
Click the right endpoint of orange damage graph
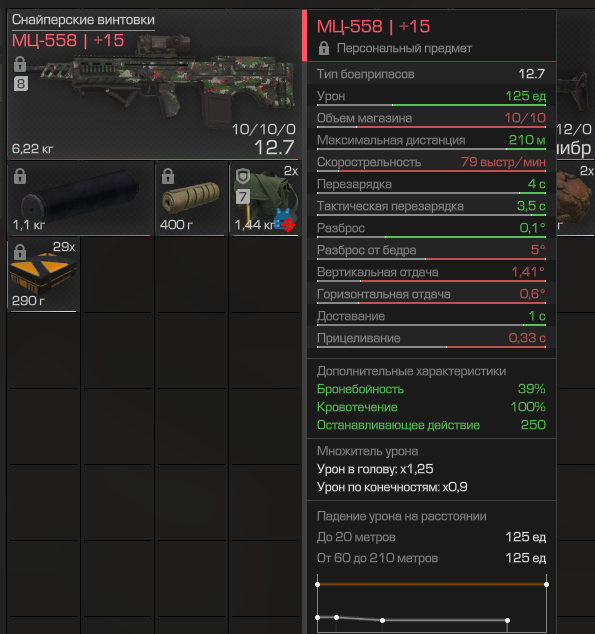546,584
